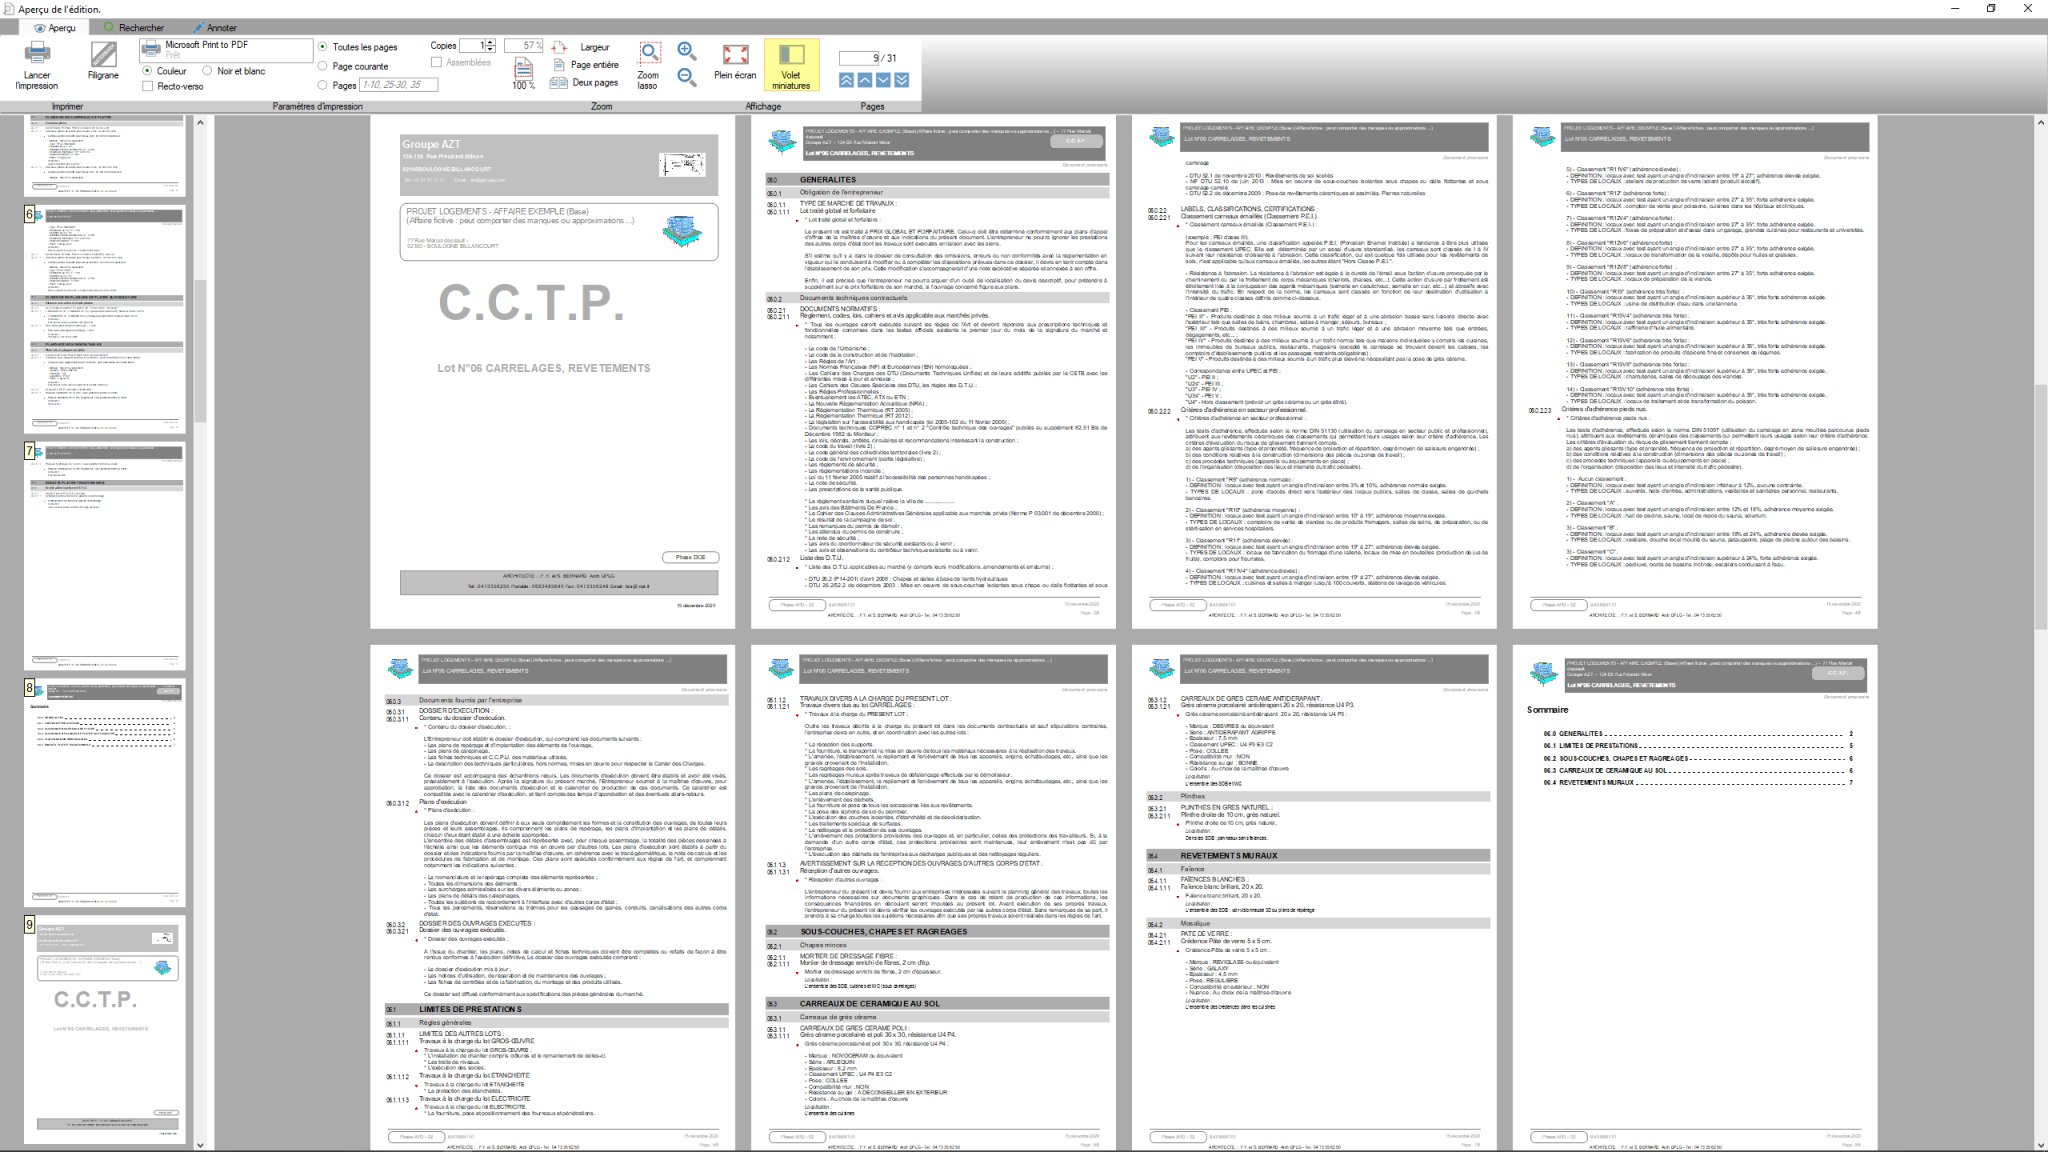Select Page courante radio button
Image resolution: width=2048 pixels, height=1152 pixels.
[323, 66]
